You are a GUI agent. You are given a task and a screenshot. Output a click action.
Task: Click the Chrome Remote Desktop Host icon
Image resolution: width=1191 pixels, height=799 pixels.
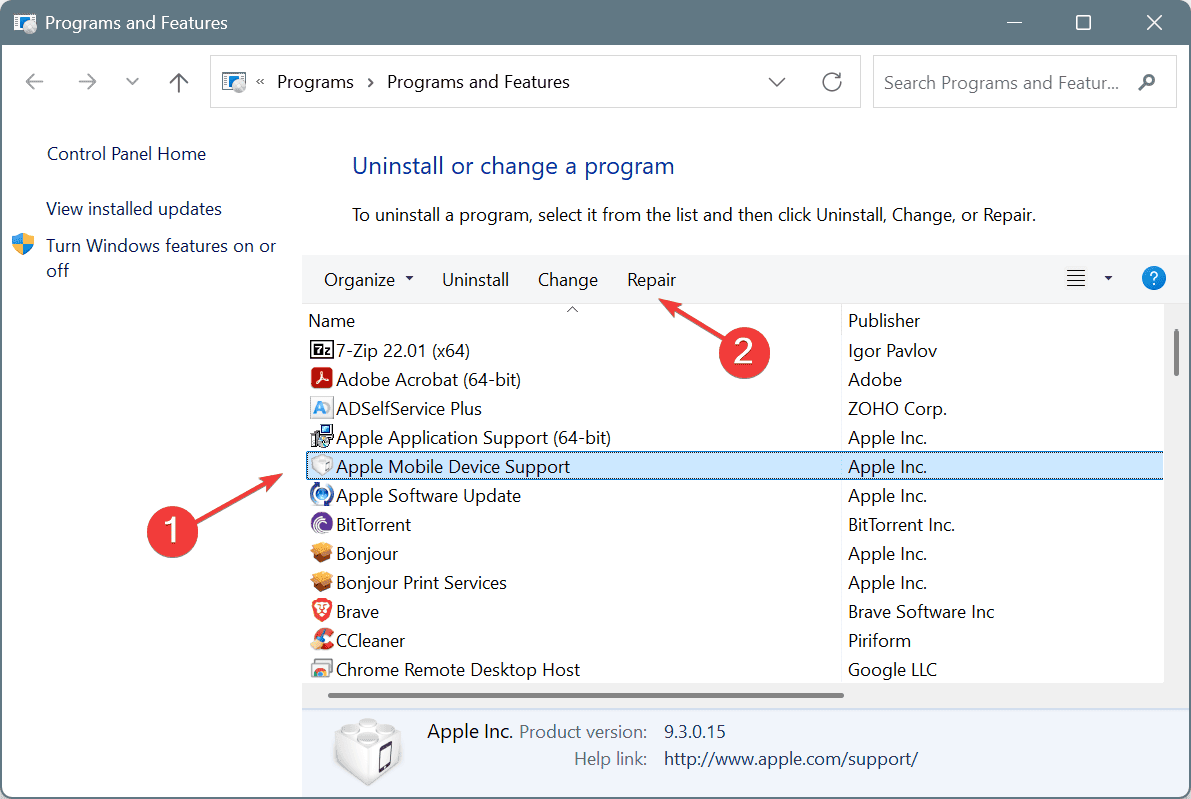(322, 668)
